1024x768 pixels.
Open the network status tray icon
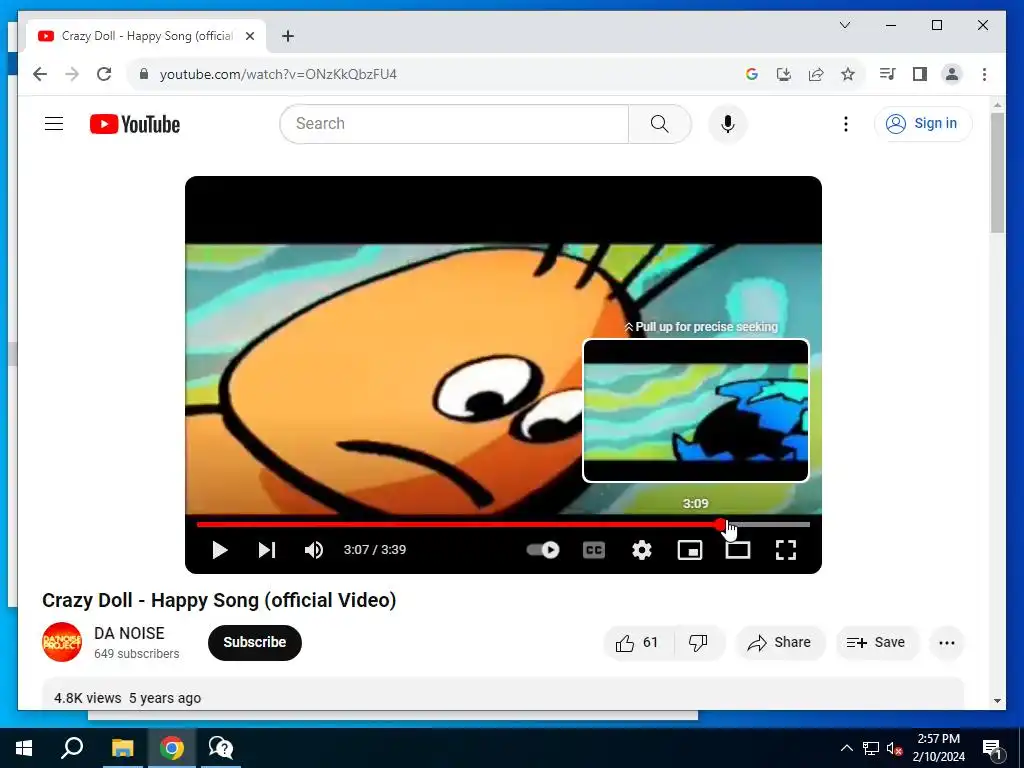(871, 748)
